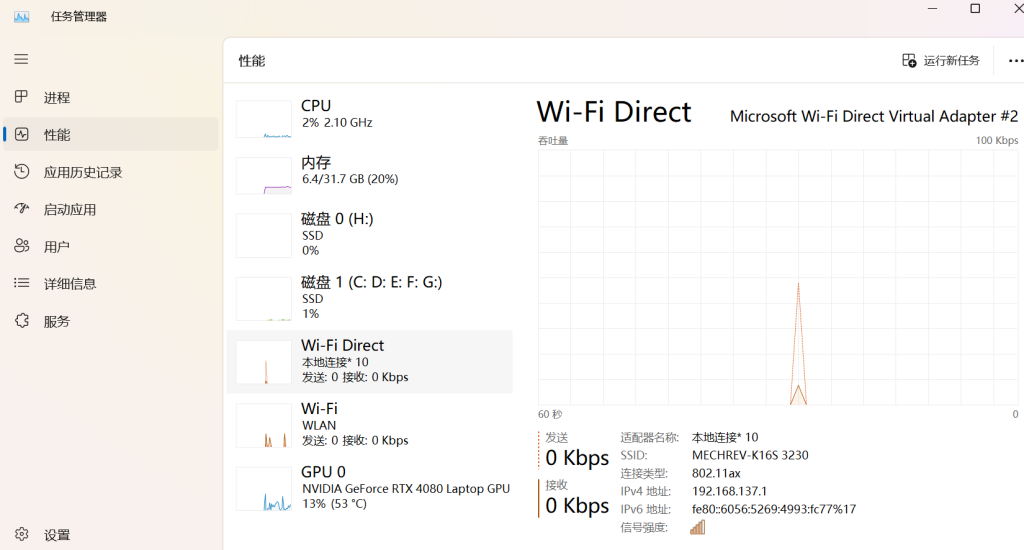Screen dimensions: 1024x550
Task: Click the 用户 users icon
Action: pos(21,246)
